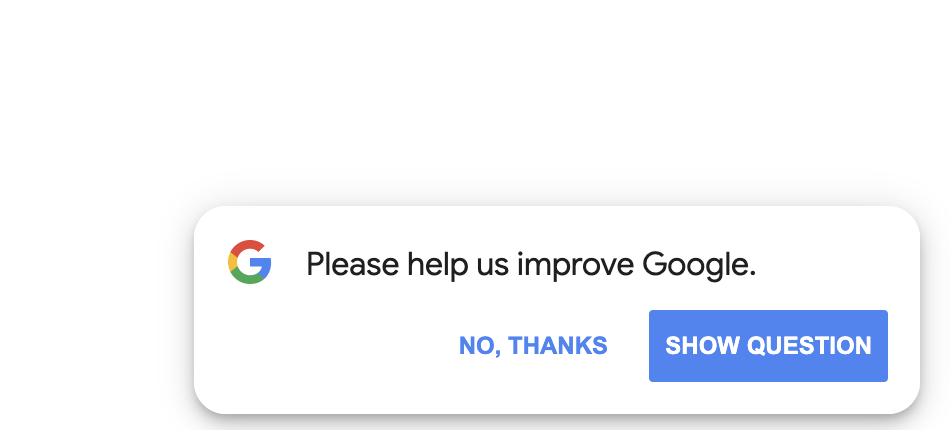
Task: Tap the 'G' icon beside the message
Action: pos(250,263)
